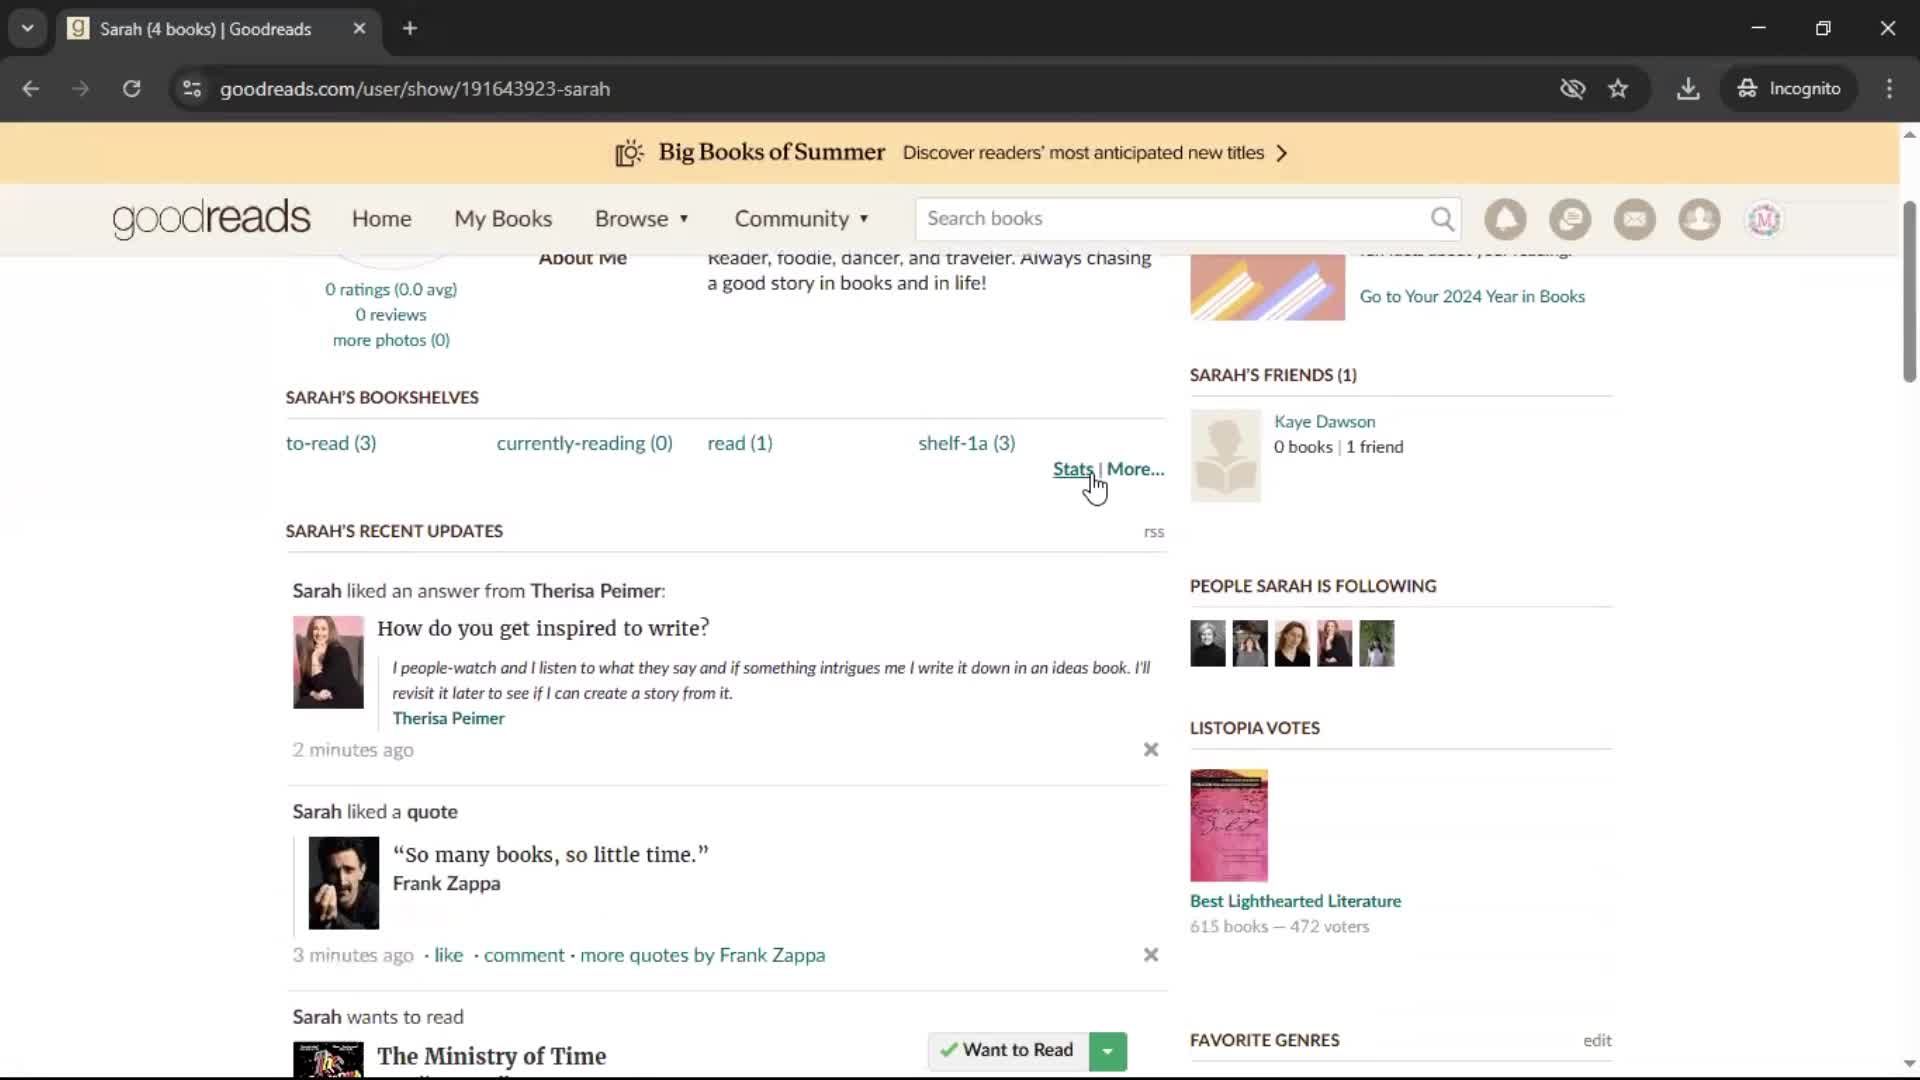Click the Goodreads logo

(211, 219)
